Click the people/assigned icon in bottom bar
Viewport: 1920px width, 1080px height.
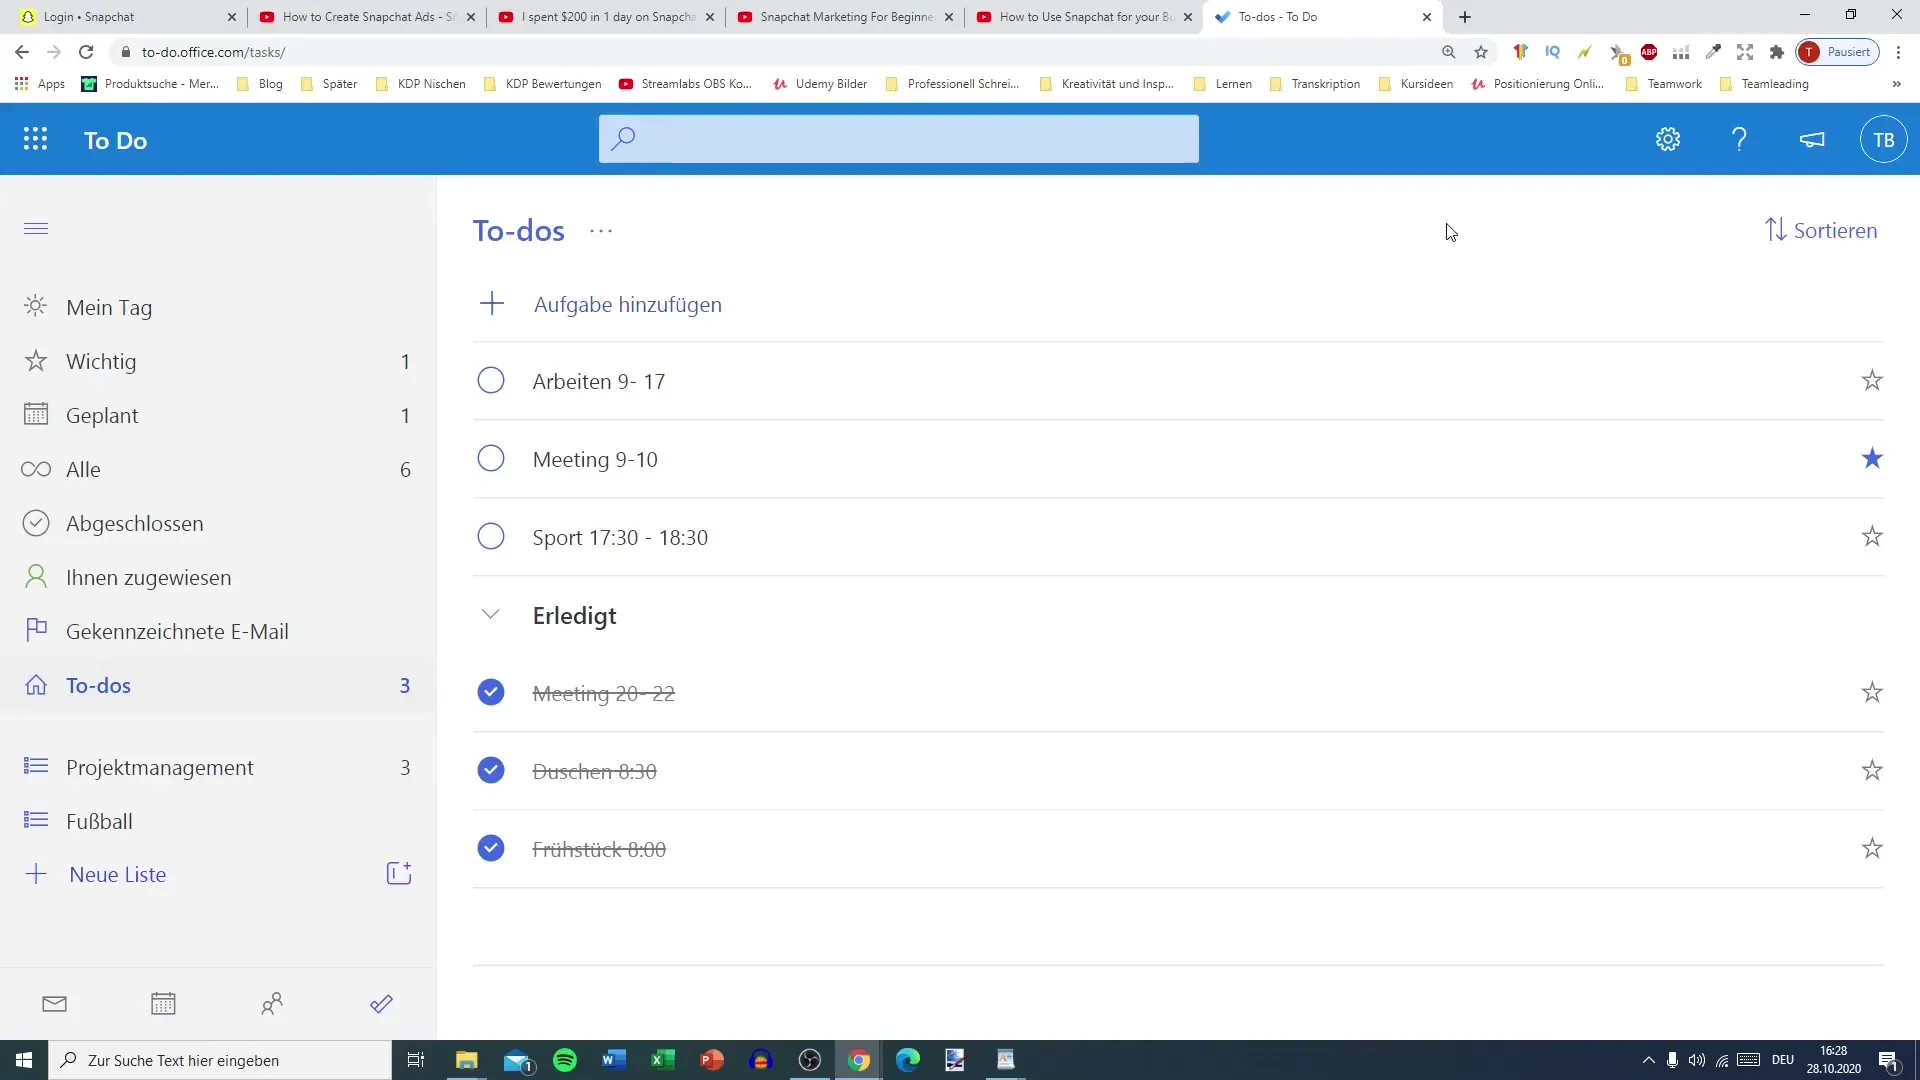[x=272, y=1005]
